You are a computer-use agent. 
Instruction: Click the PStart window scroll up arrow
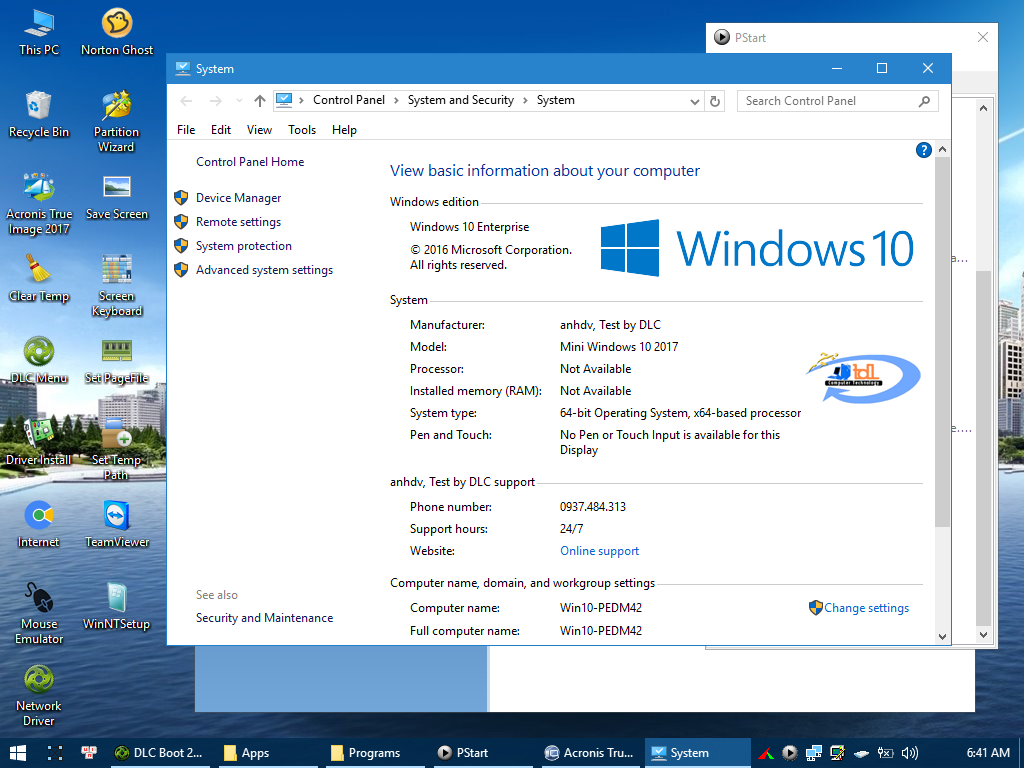pos(984,109)
